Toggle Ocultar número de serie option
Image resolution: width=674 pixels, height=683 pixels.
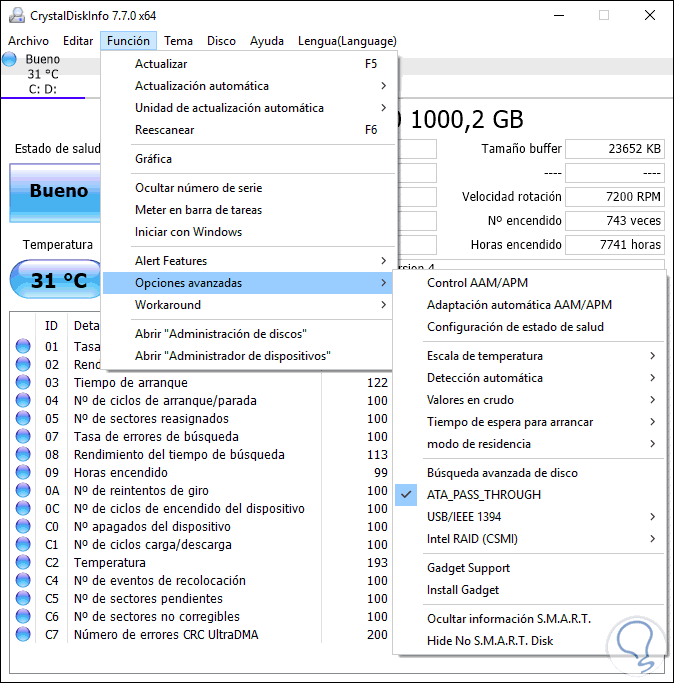click(248, 188)
